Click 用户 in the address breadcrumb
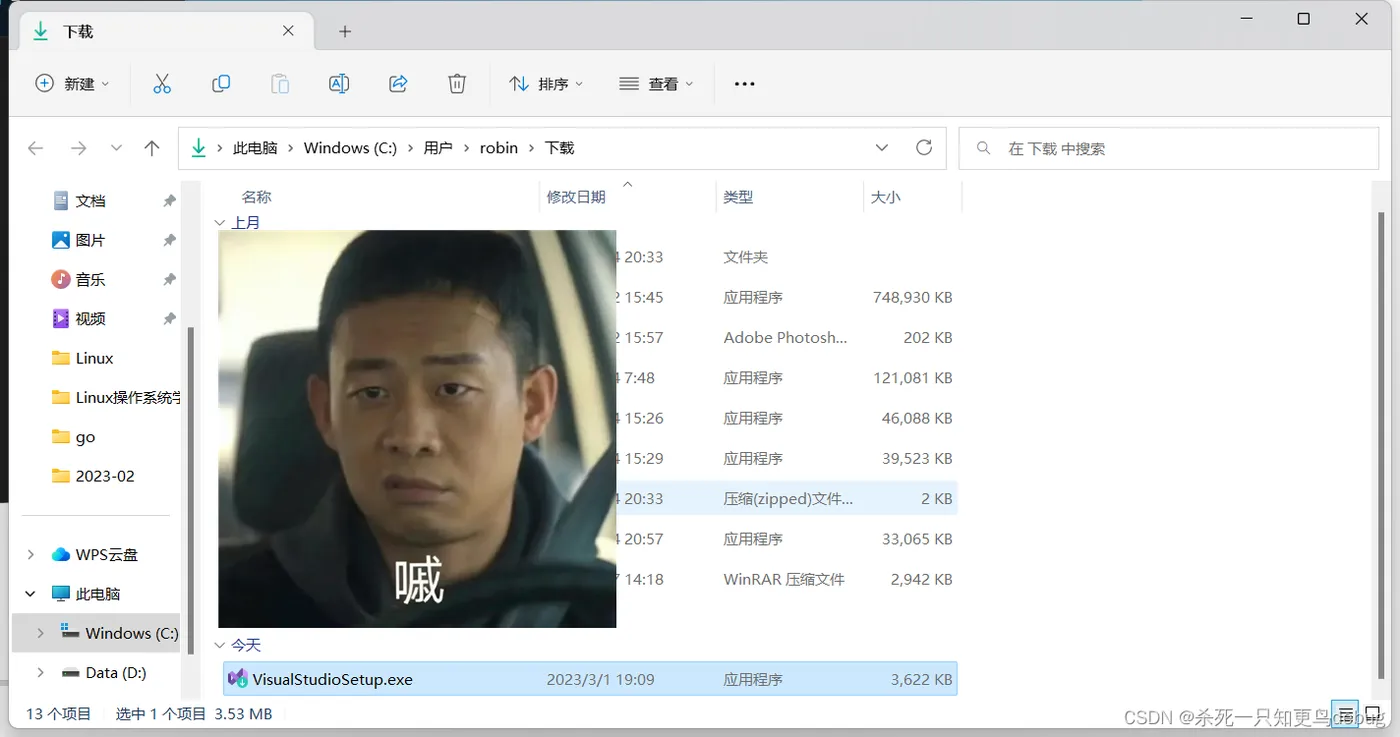Image resolution: width=1400 pixels, height=737 pixels. pyautogui.click(x=438, y=148)
